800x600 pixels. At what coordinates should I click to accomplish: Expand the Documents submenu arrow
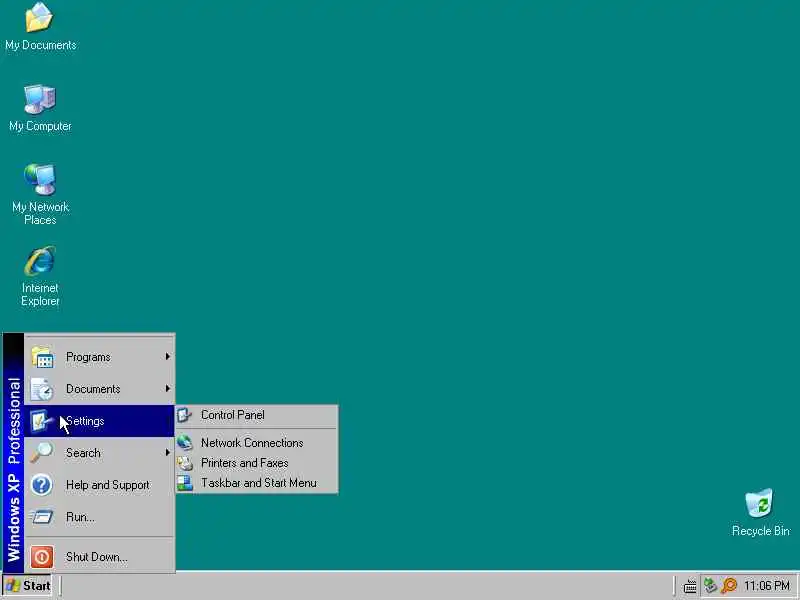tap(167, 389)
